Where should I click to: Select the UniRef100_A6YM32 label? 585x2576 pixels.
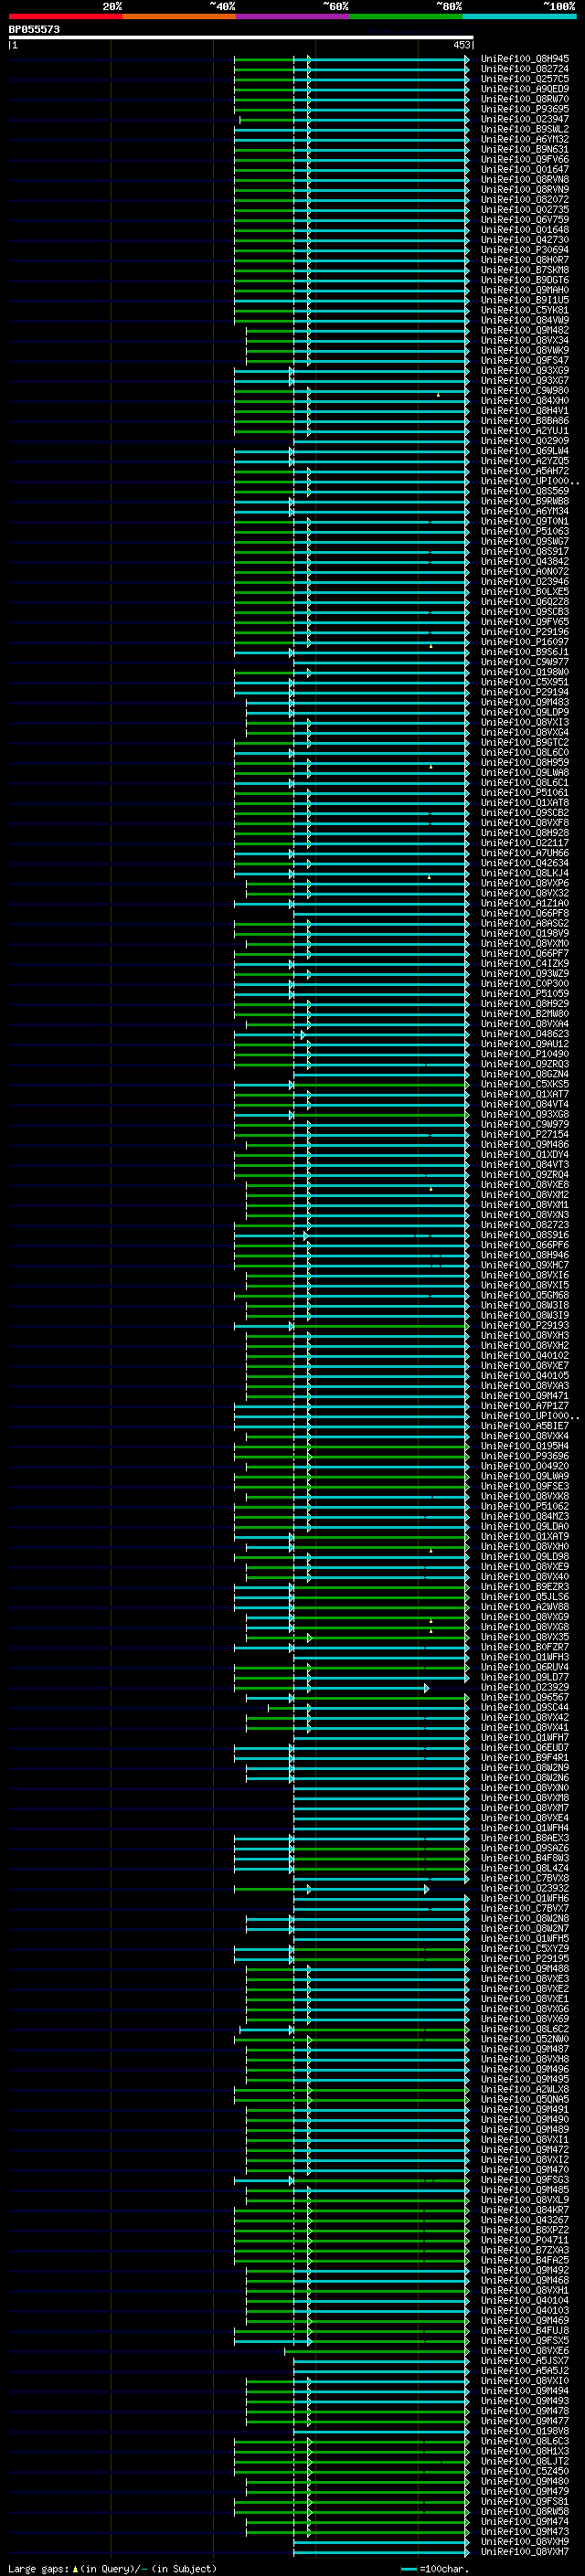(x=525, y=139)
